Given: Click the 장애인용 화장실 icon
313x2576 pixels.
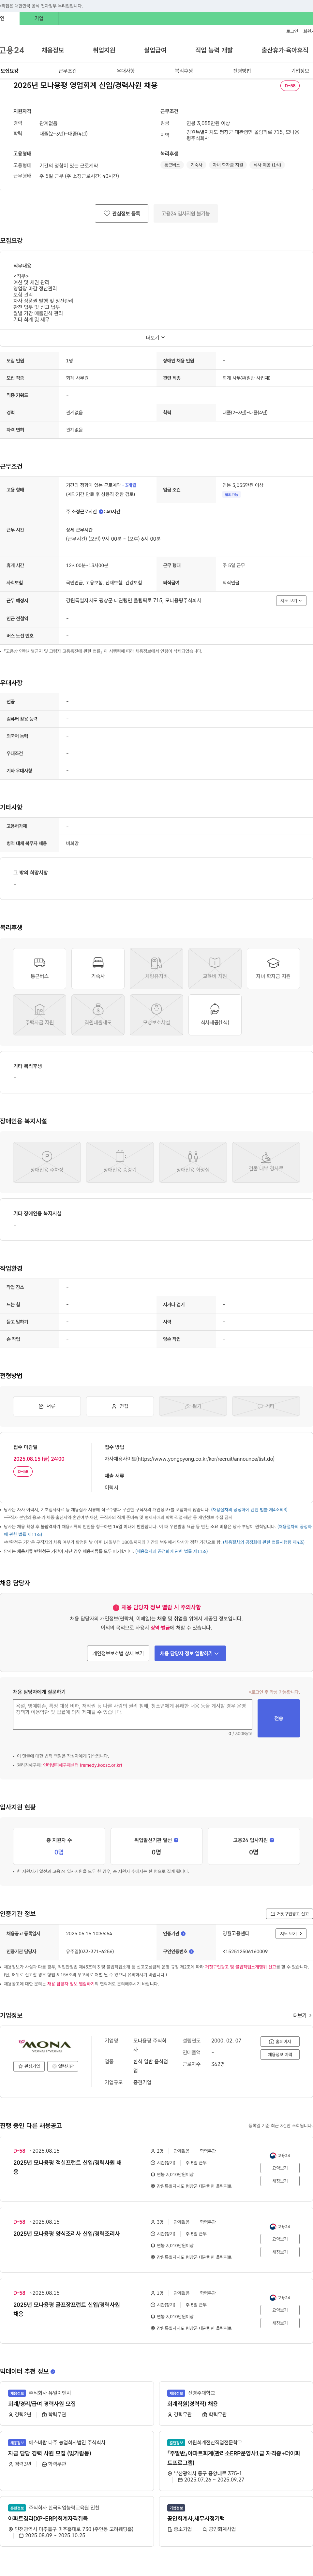Looking at the screenshot, I should tap(193, 1162).
